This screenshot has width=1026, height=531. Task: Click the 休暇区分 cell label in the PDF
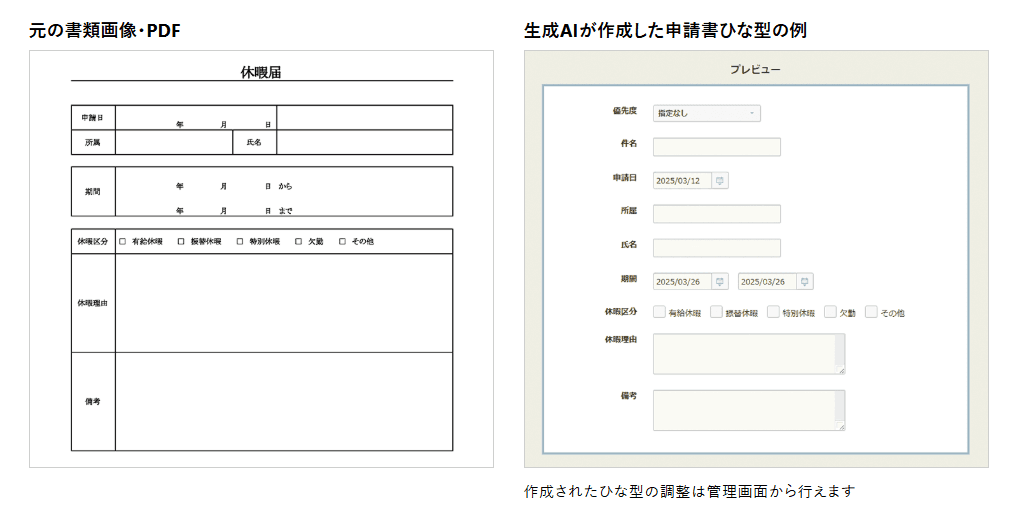coord(92,241)
